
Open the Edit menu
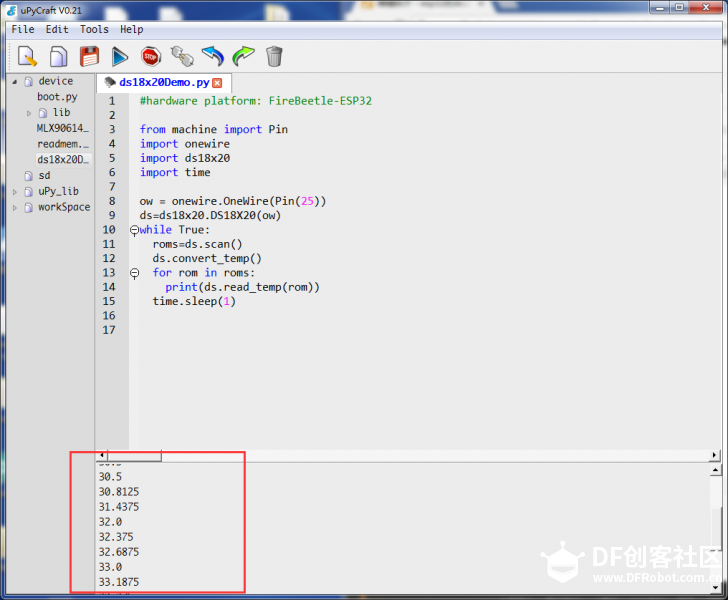click(x=57, y=29)
